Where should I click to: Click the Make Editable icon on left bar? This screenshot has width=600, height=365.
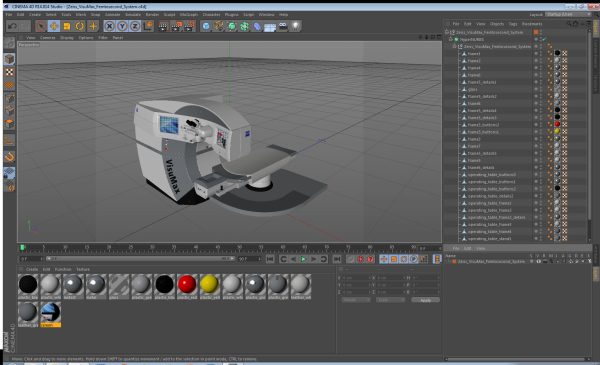click(10, 43)
